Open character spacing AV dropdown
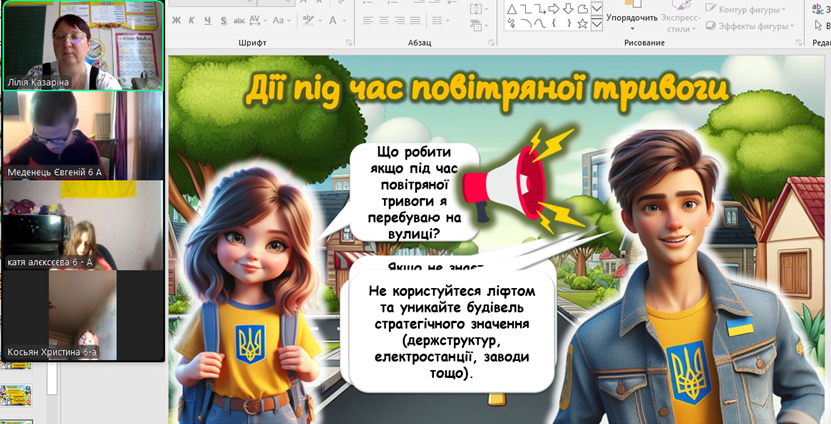This screenshot has height=424, width=831. tap(259, 20)
